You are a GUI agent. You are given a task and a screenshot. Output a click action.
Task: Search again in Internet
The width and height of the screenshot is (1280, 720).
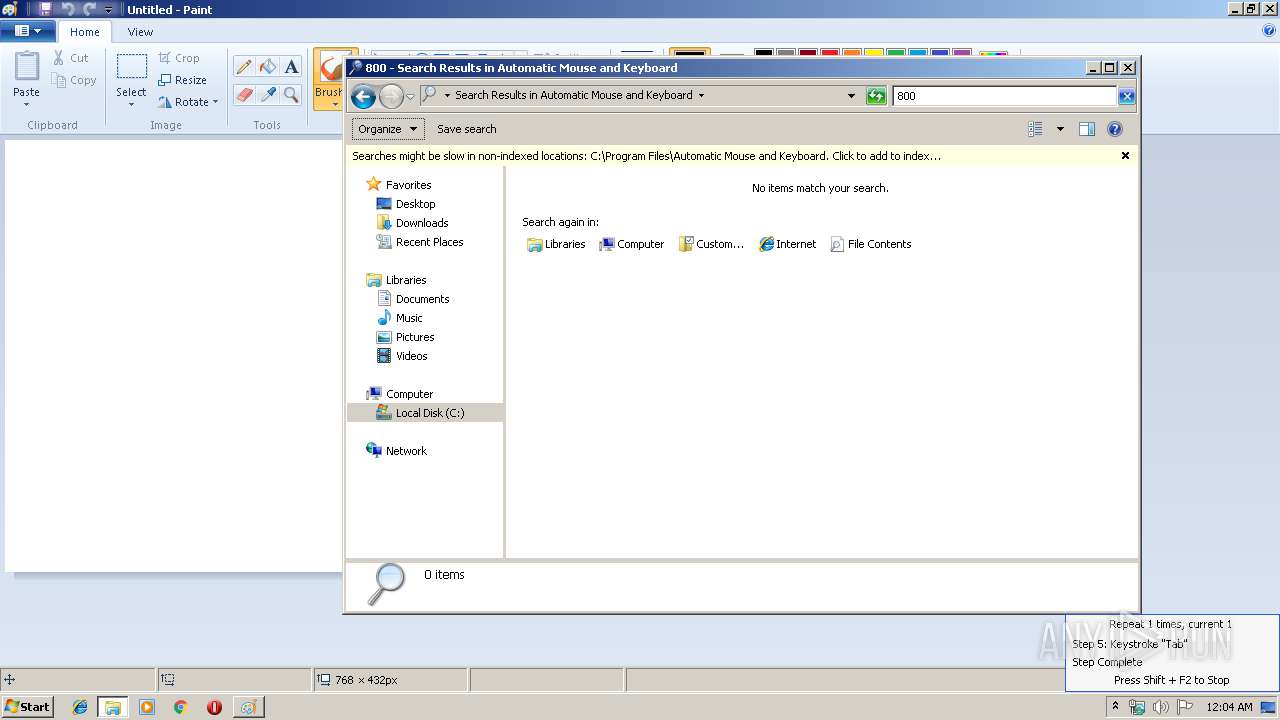click(x=788, y=244)
